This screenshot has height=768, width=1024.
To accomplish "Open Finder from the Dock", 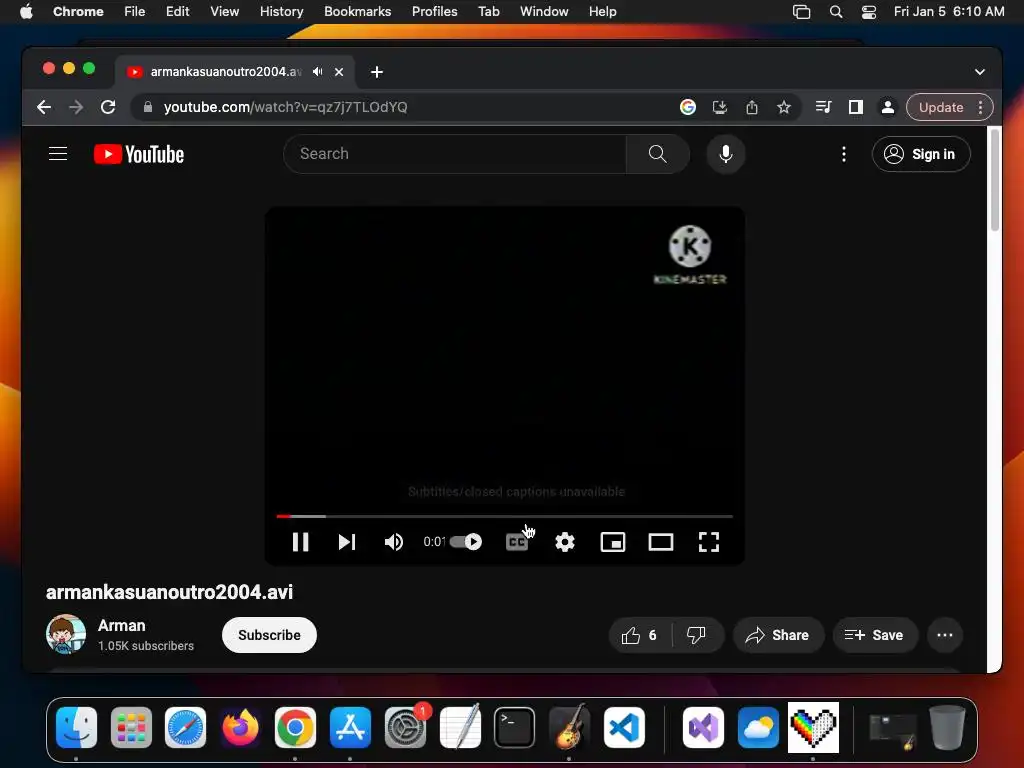I will coord(76,727).
